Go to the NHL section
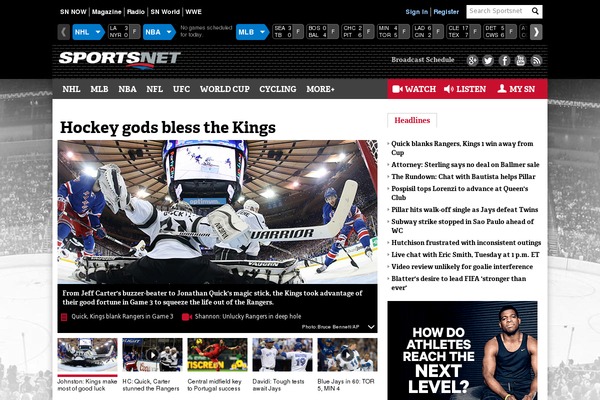 pos(71,89)
